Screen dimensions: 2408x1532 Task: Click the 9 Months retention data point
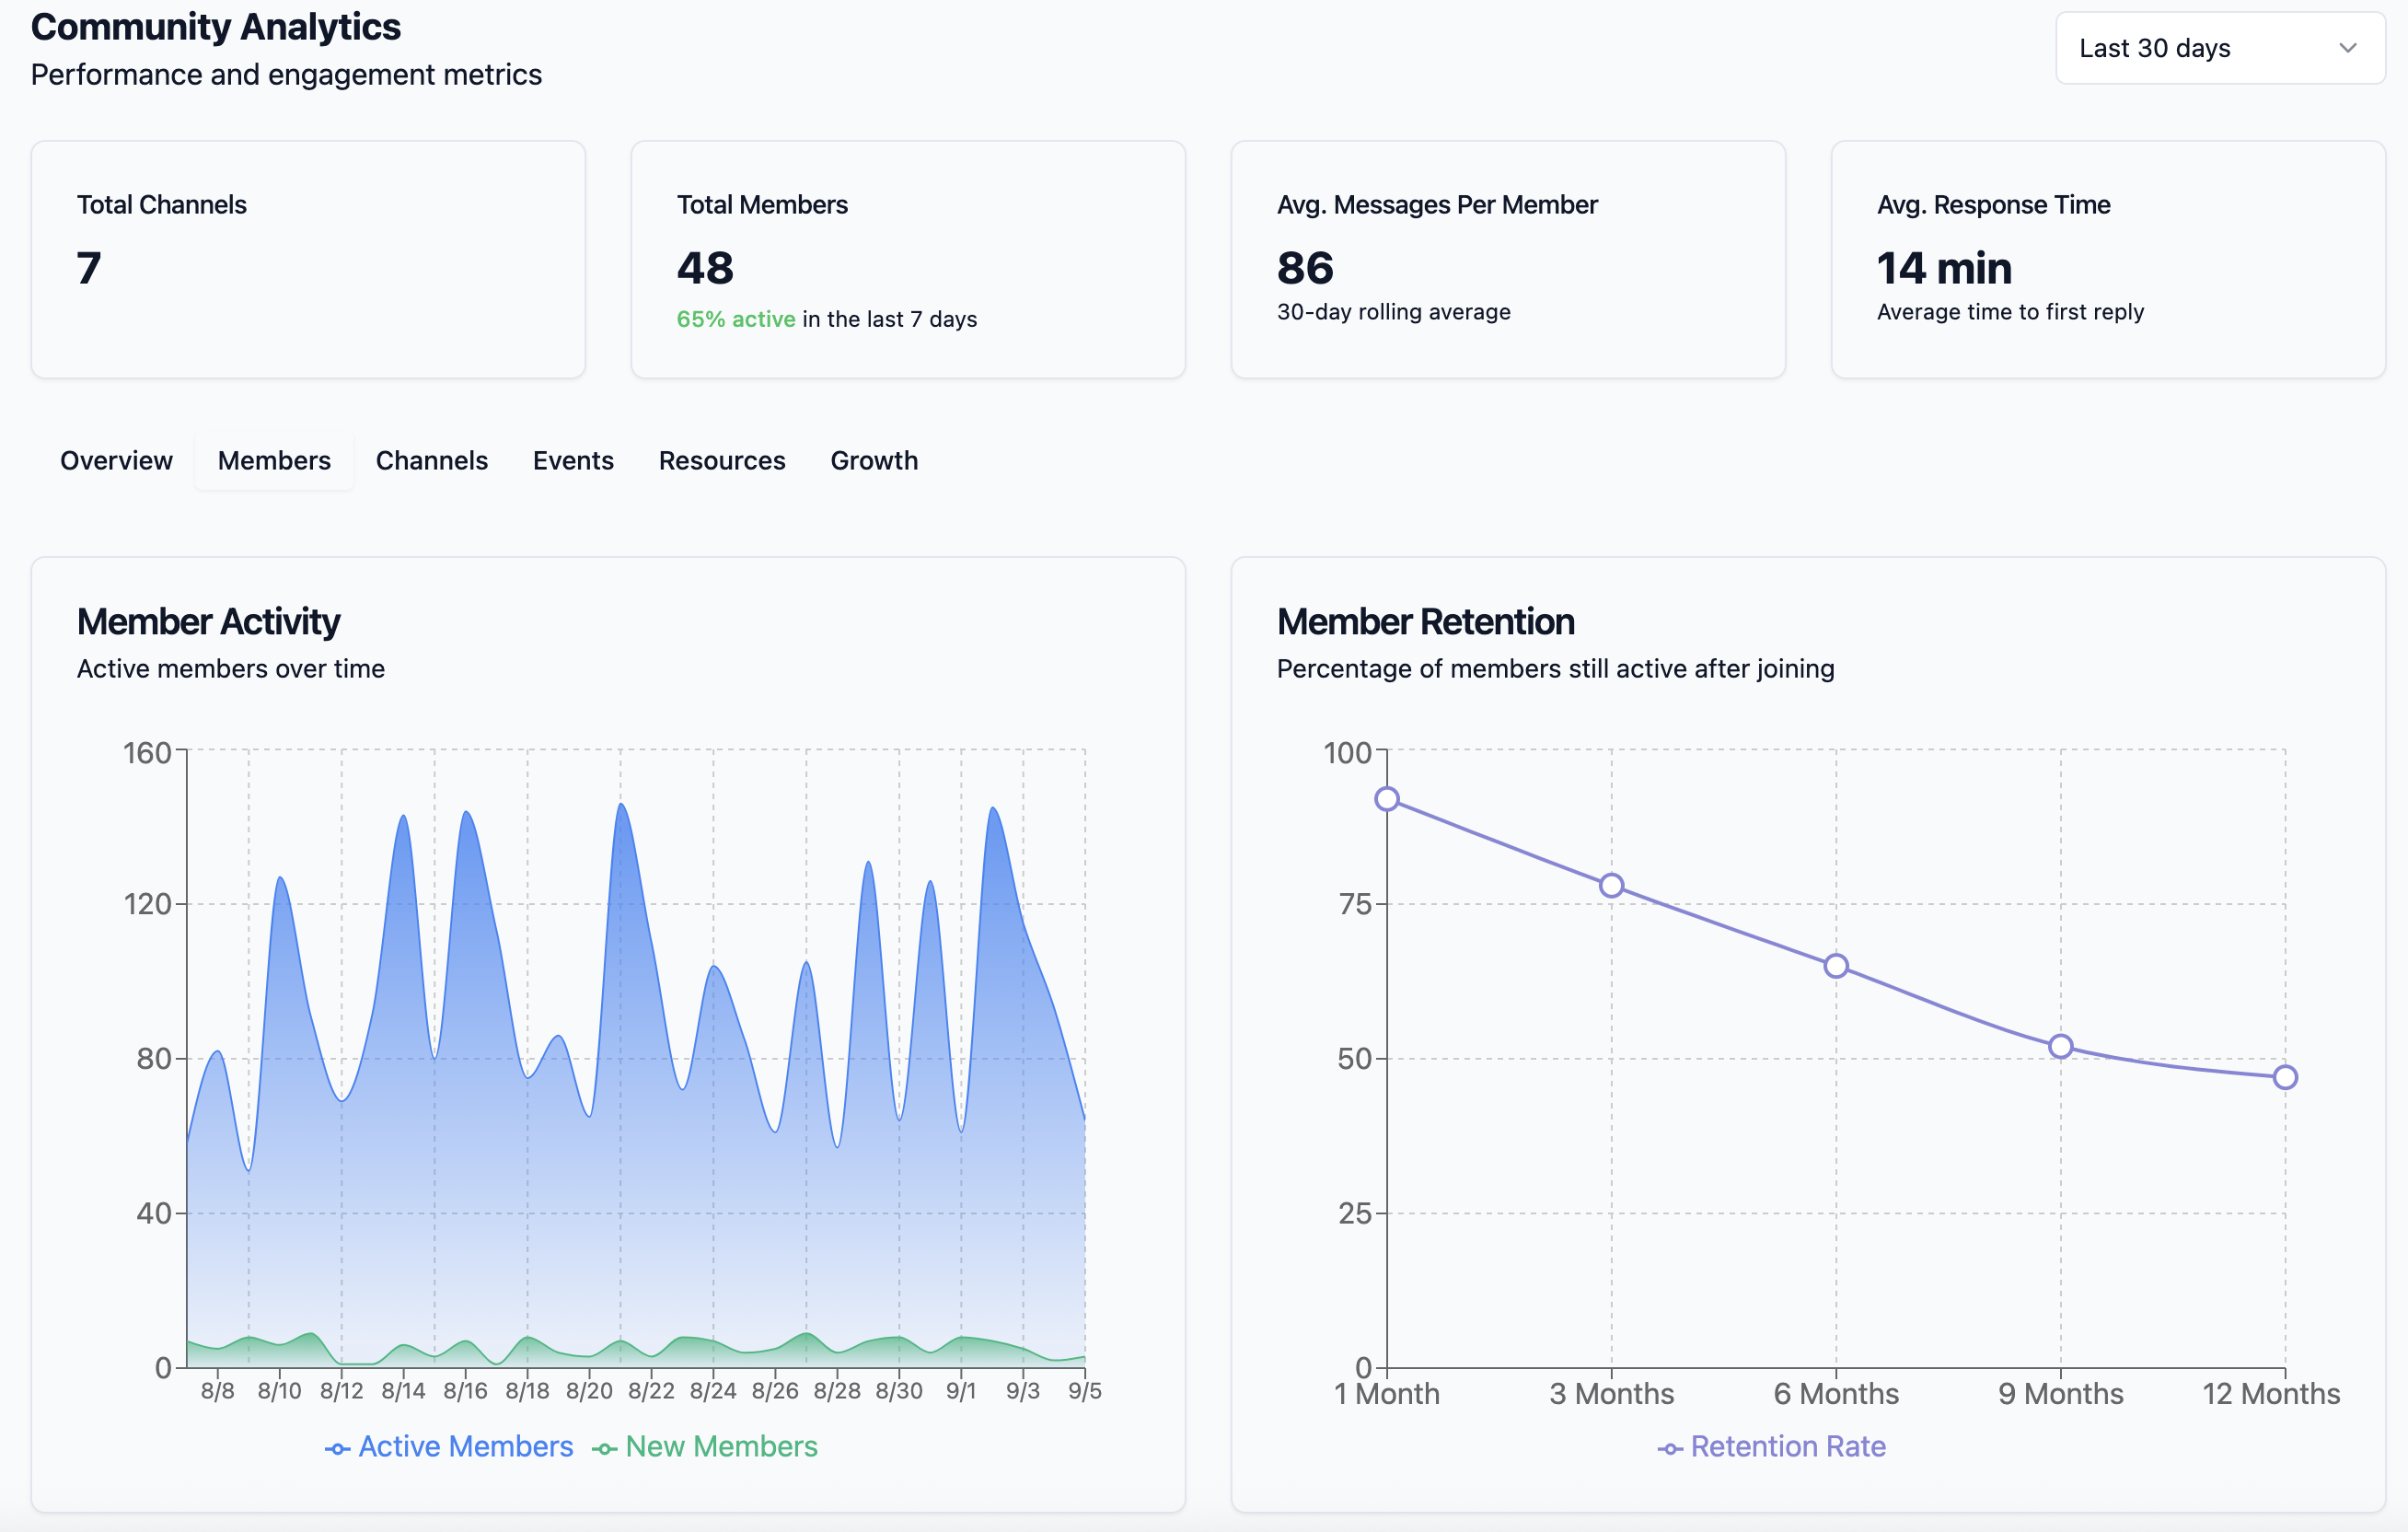2060,1046
